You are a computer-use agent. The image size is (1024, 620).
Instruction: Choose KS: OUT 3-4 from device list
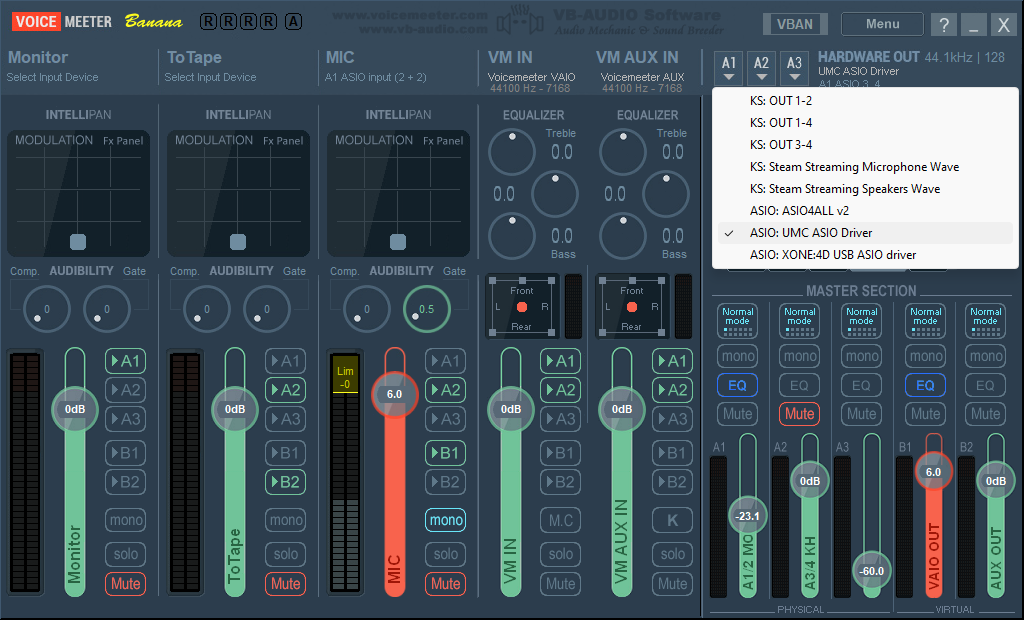coord(865,144)
